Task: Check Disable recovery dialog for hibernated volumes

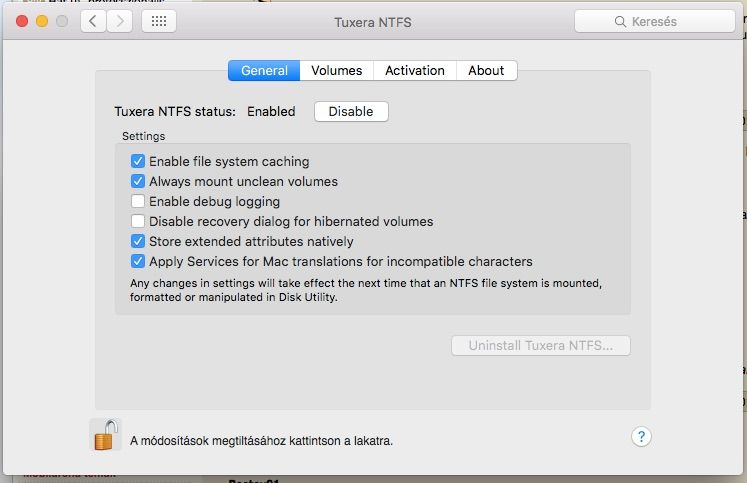Action: tap(138, 221)
